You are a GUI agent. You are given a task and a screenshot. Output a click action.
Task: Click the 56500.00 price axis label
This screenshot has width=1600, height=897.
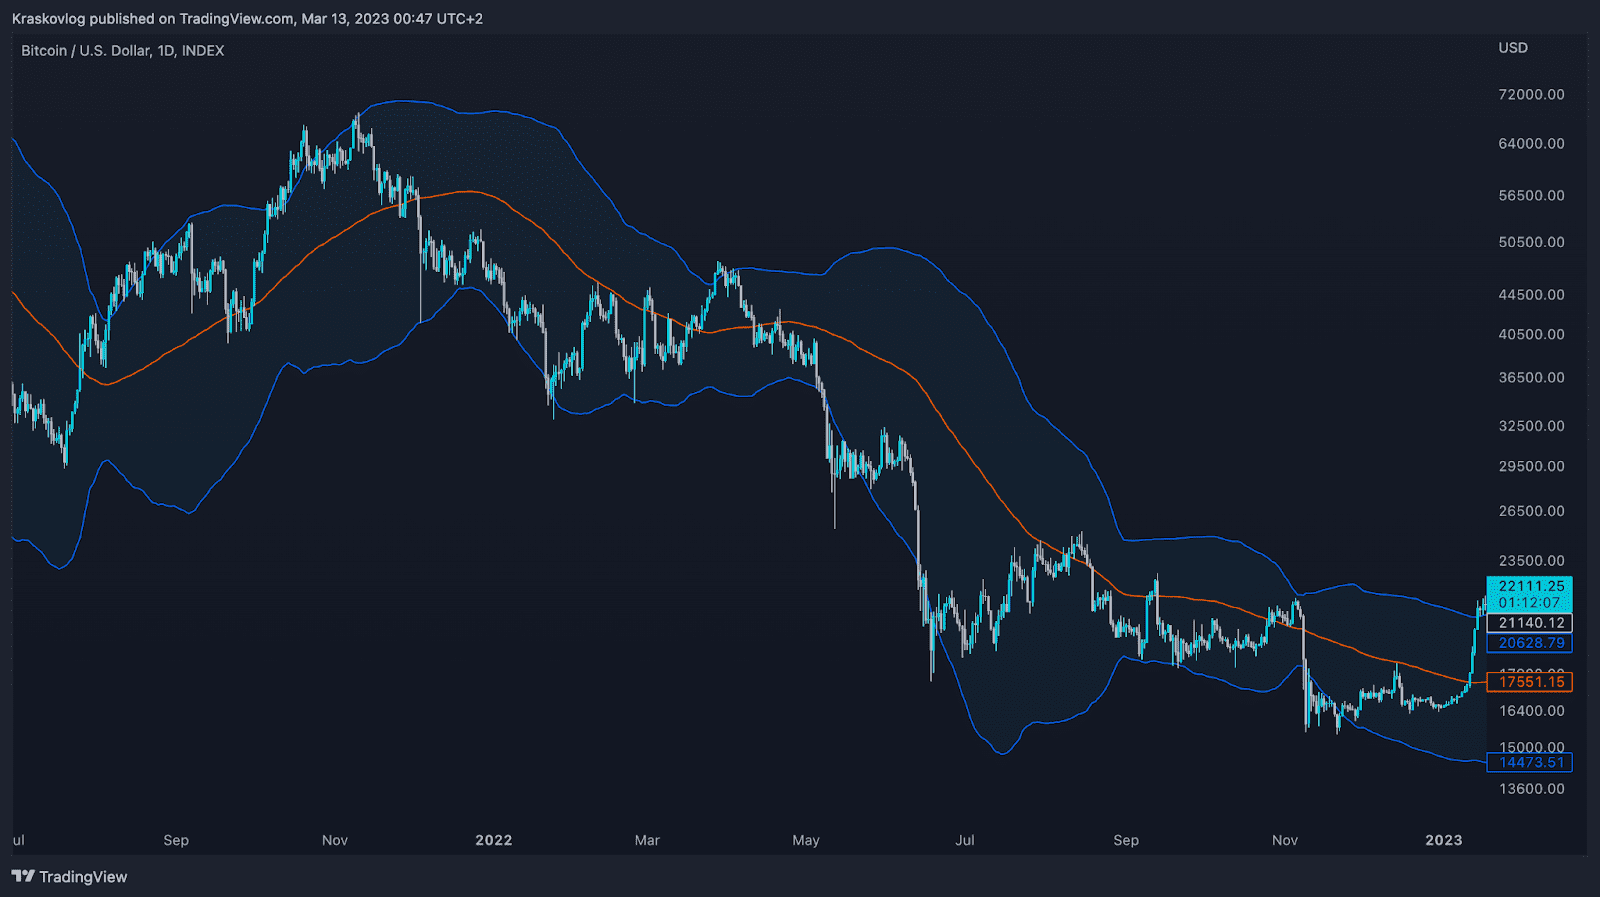coord(1531,196)
